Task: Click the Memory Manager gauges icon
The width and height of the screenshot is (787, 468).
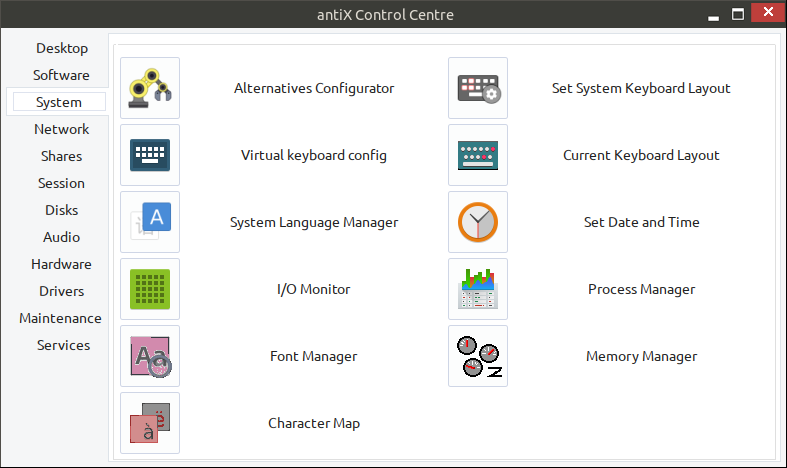Action: point(478,356)
